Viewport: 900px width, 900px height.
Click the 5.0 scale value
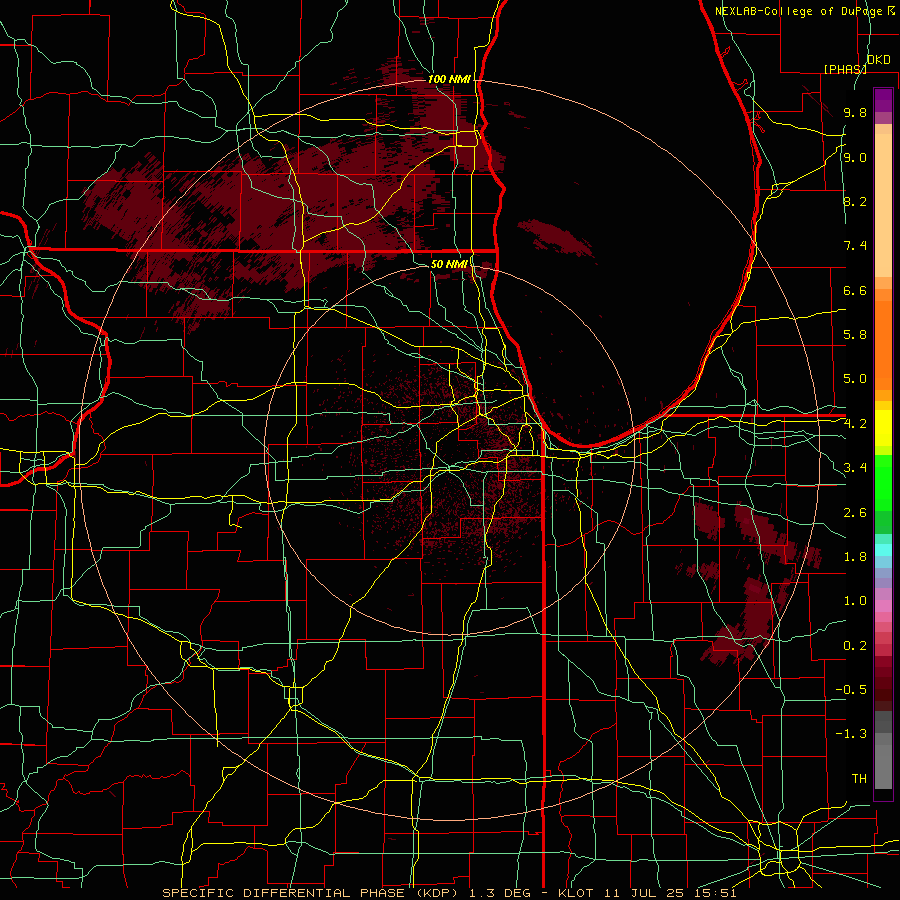[x=855, y=379]
